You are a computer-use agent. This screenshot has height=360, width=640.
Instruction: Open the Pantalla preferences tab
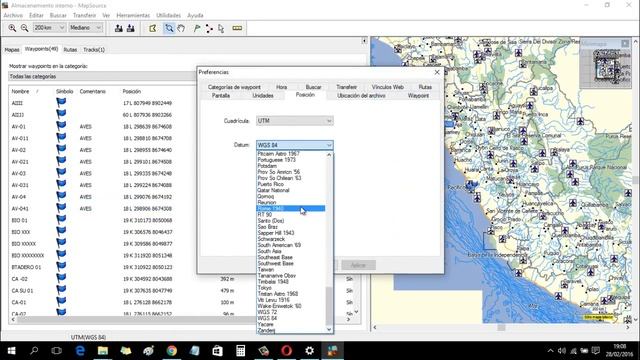[221, 96]
